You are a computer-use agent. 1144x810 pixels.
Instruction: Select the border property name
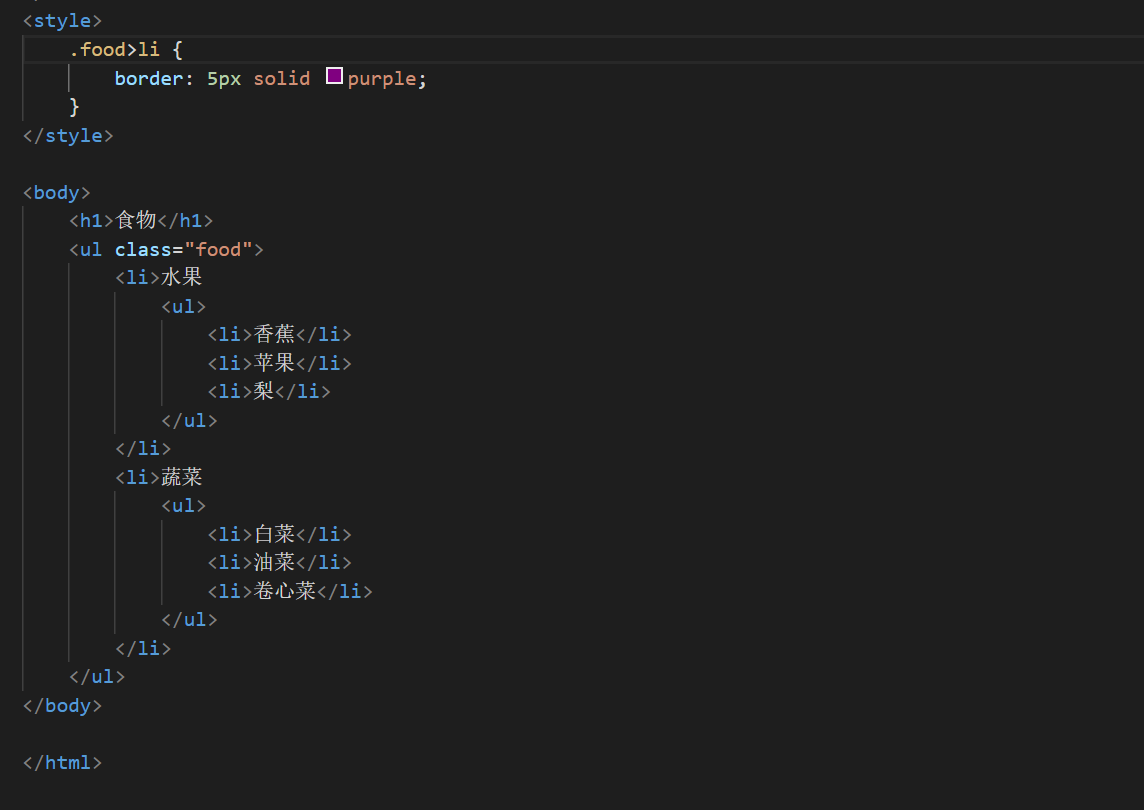point(144,77)
